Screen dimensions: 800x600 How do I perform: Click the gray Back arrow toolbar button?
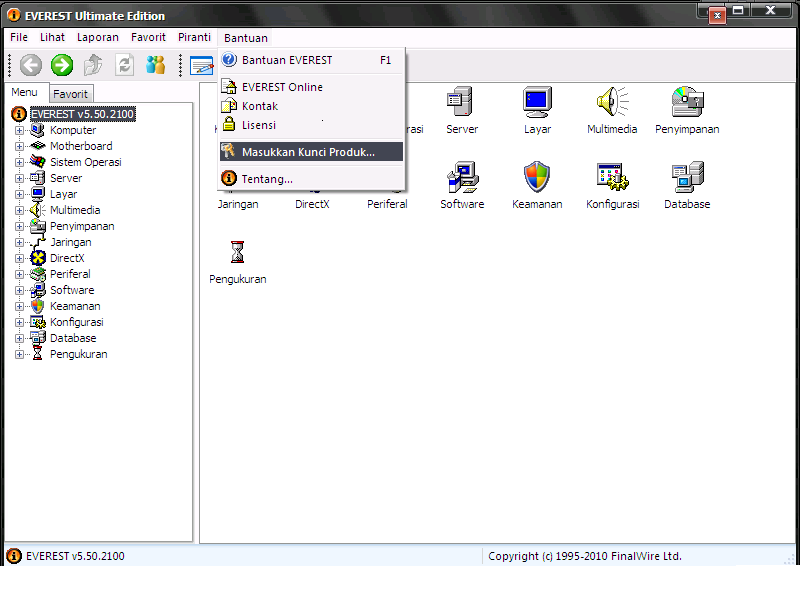click(x=31, y=65)
